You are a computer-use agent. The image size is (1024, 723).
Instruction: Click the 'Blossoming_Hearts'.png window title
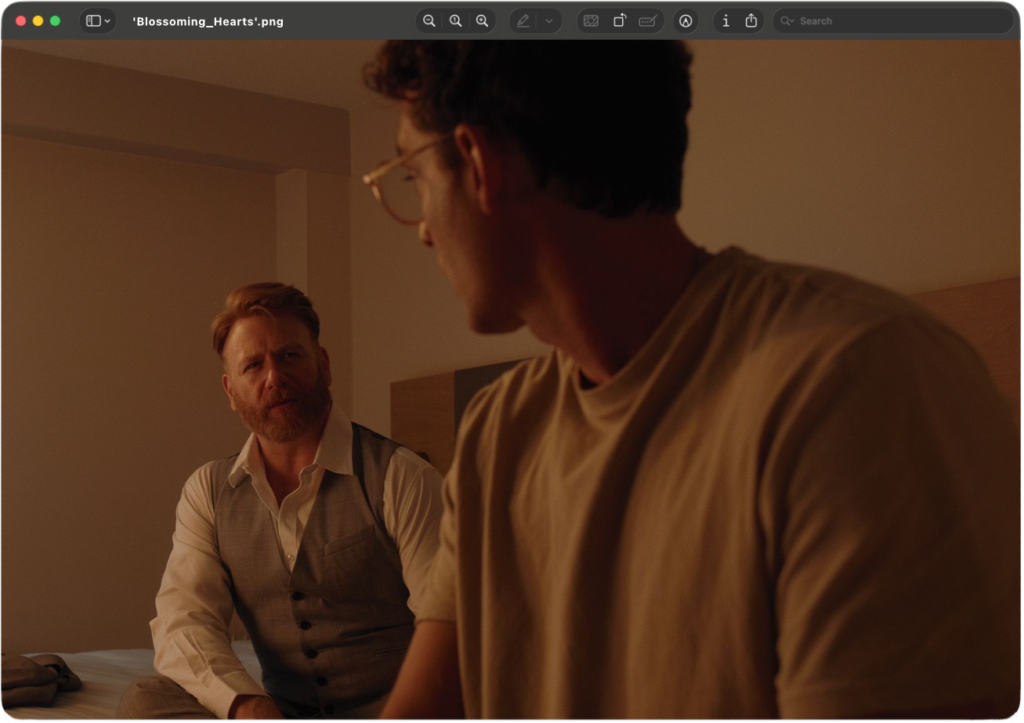pyautogui.click(x=208, y=21)
